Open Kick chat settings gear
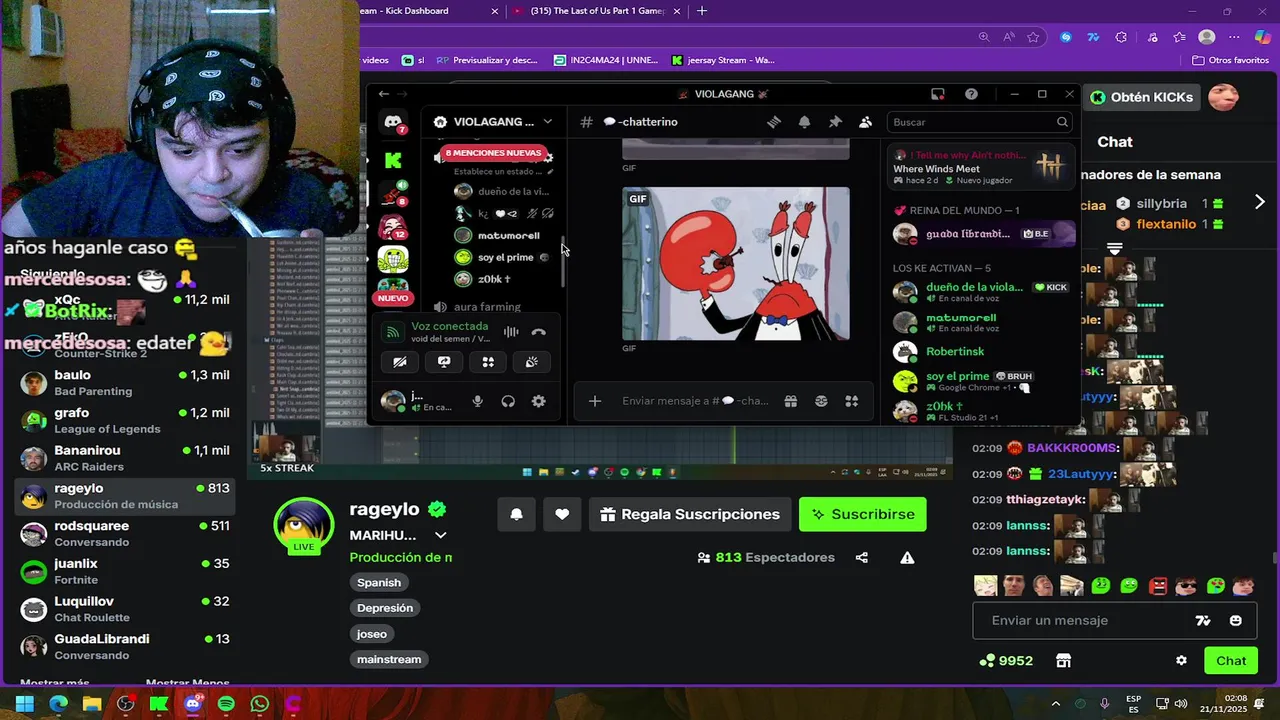Image resolution: width=1280 pixels, height=720 pixels. click(1181, 660)
